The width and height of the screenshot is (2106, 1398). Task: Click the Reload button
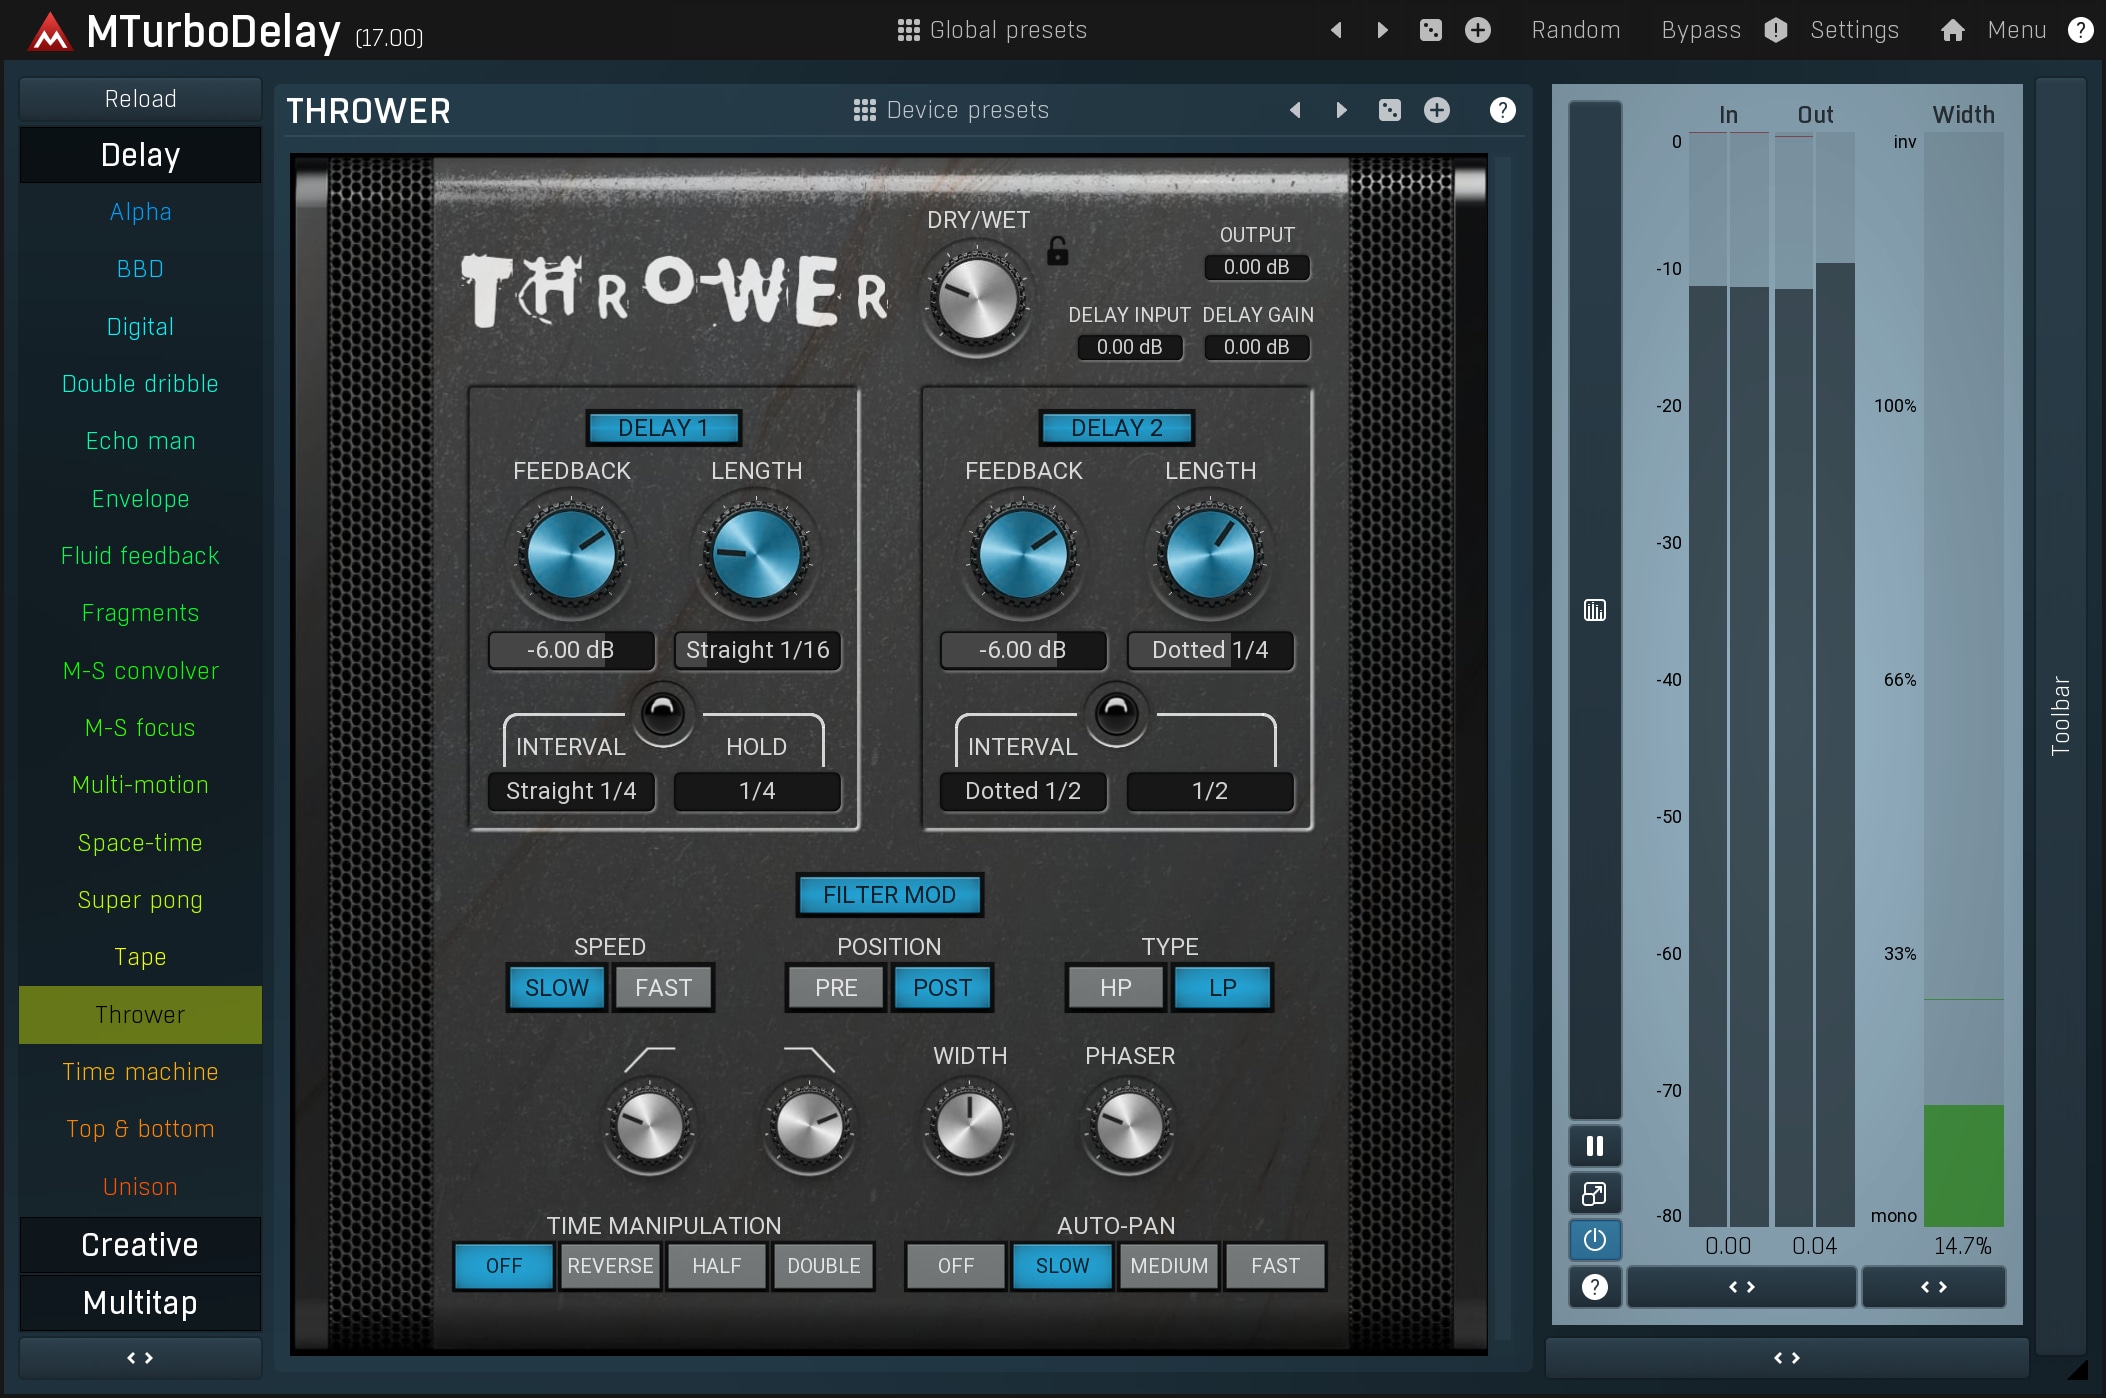[140, 99]
